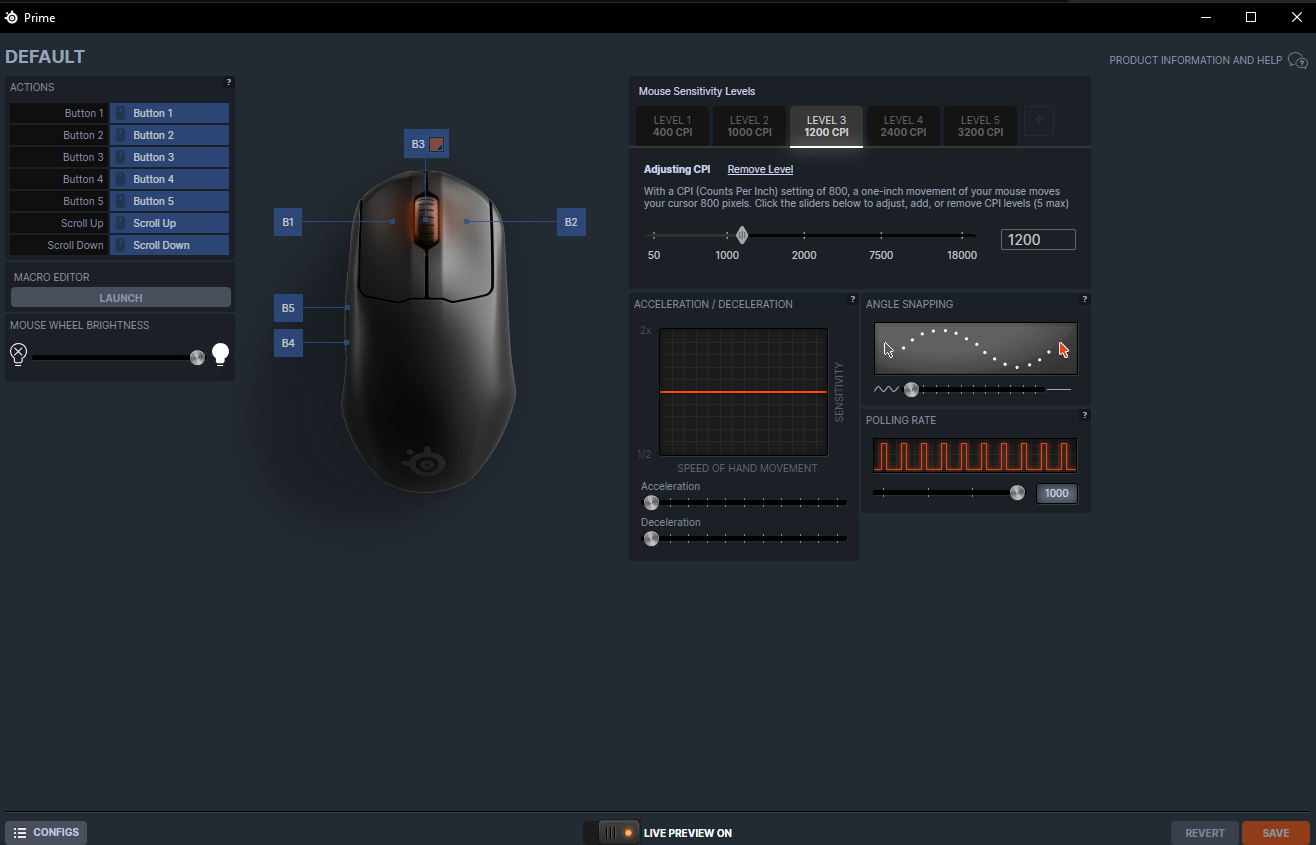
Task: Open help for Acceleration / Deceleration
Action: click(x=853, y=299)
